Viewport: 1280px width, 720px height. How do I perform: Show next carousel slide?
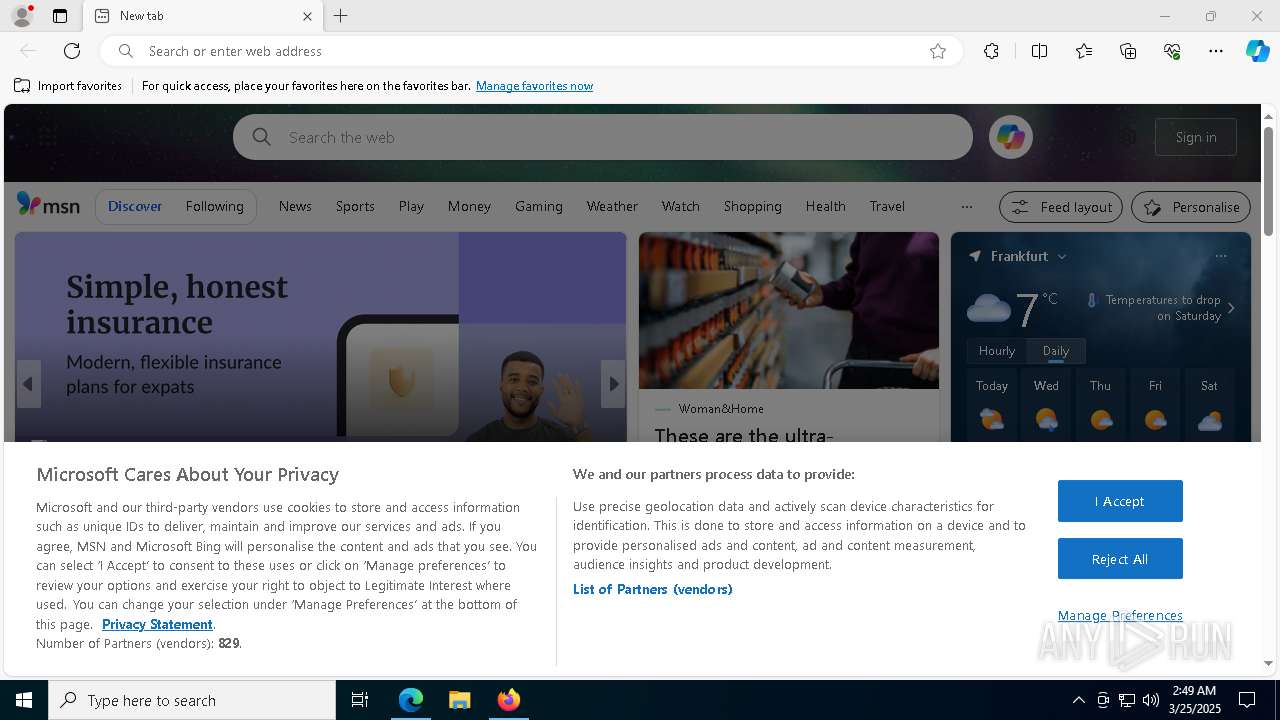point(613,384)
